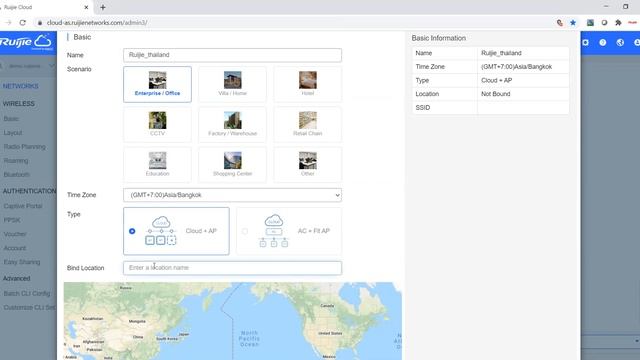
Task: Choose the AC + Fit AP radio button
Action: (244, 231)
